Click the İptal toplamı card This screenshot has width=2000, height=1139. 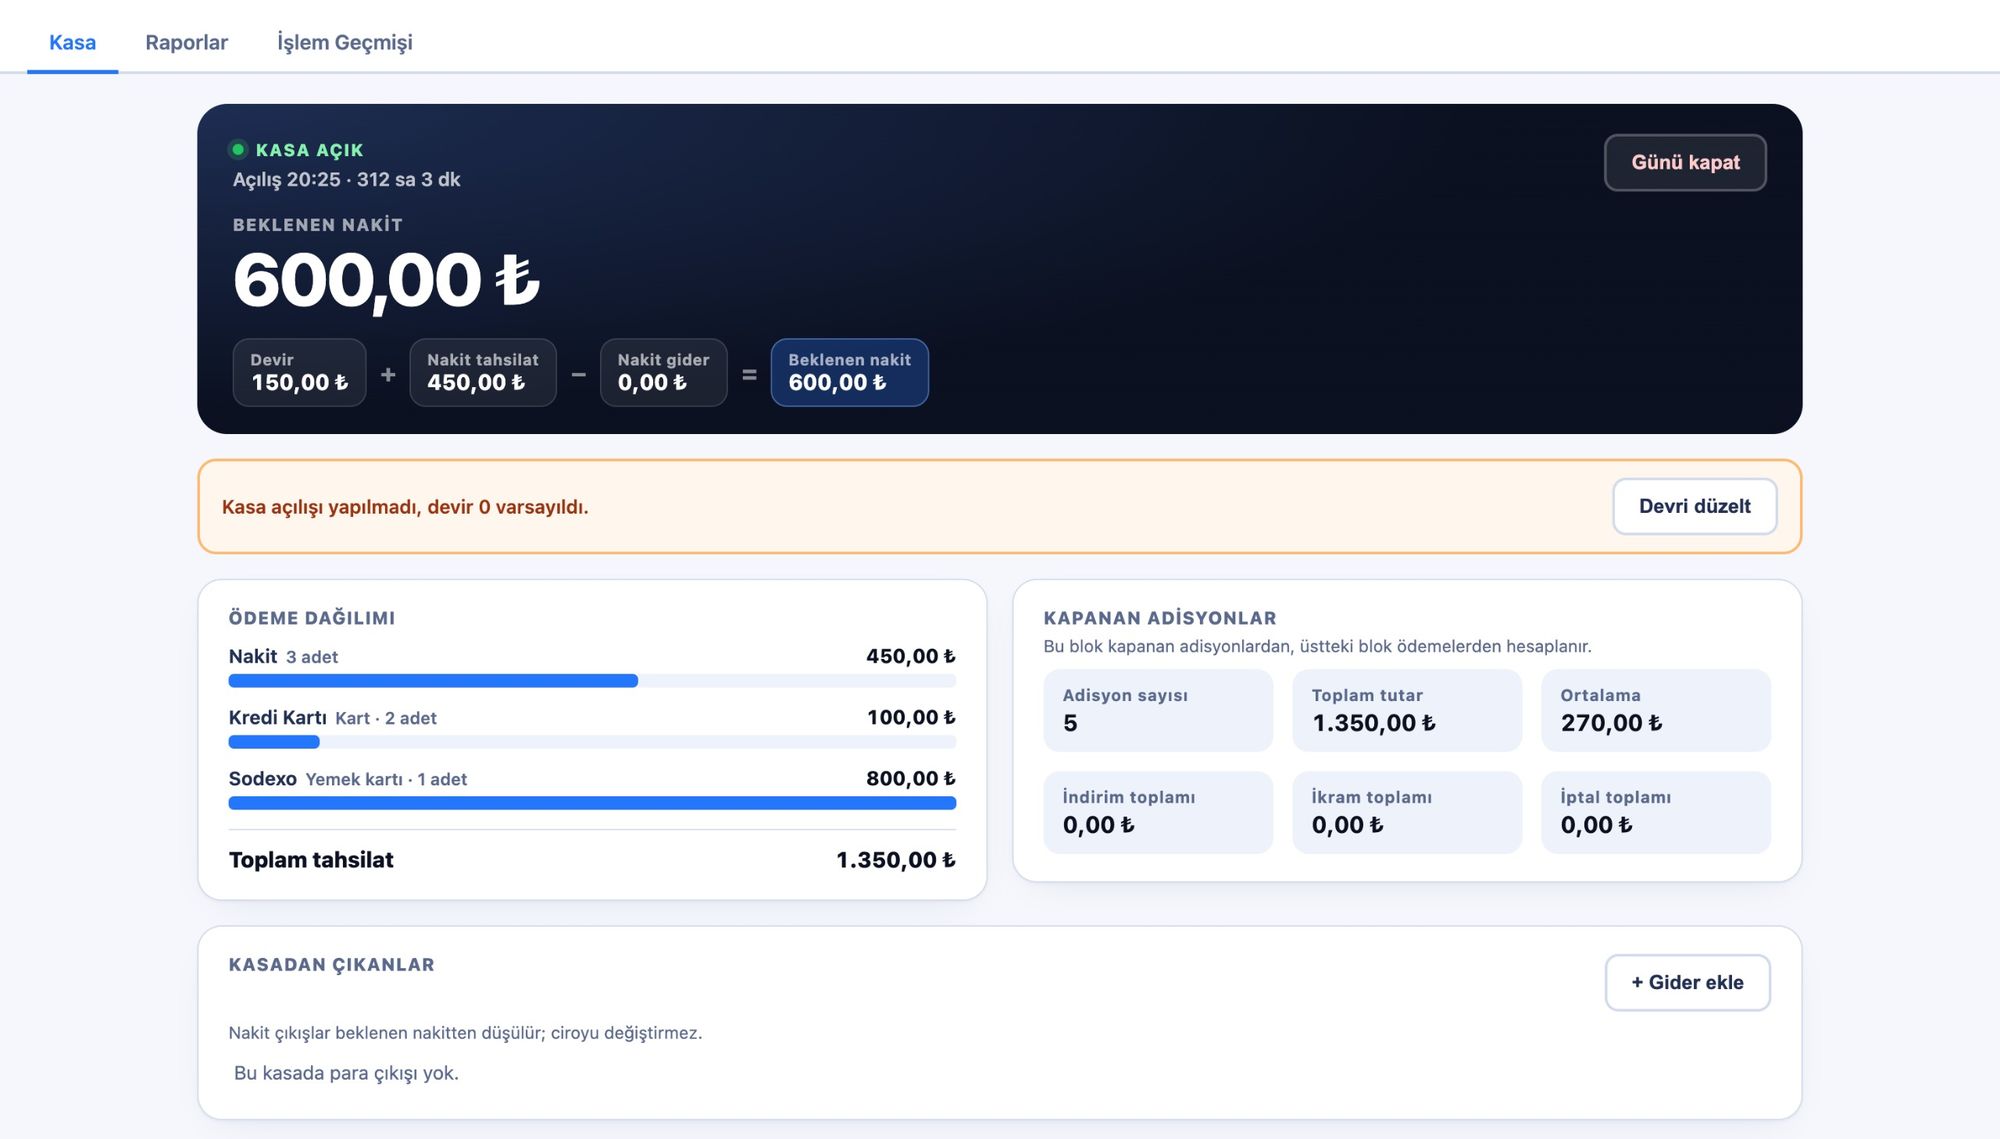pos(1656,812)
